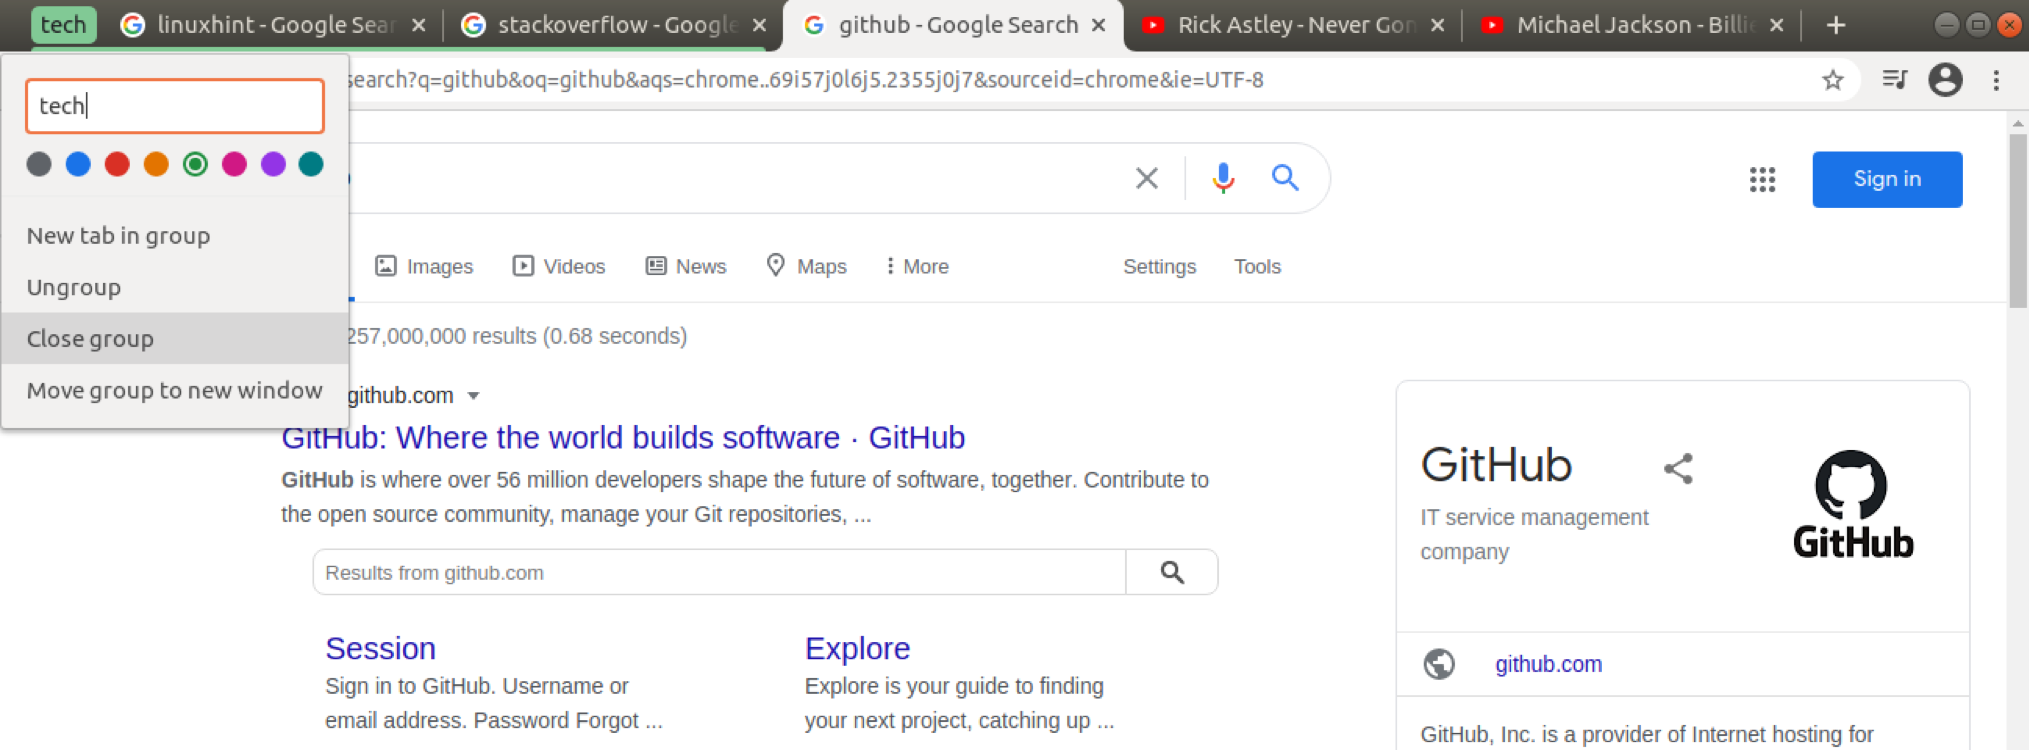
Task: Select the green group color
Action: (x=195, y=164)
